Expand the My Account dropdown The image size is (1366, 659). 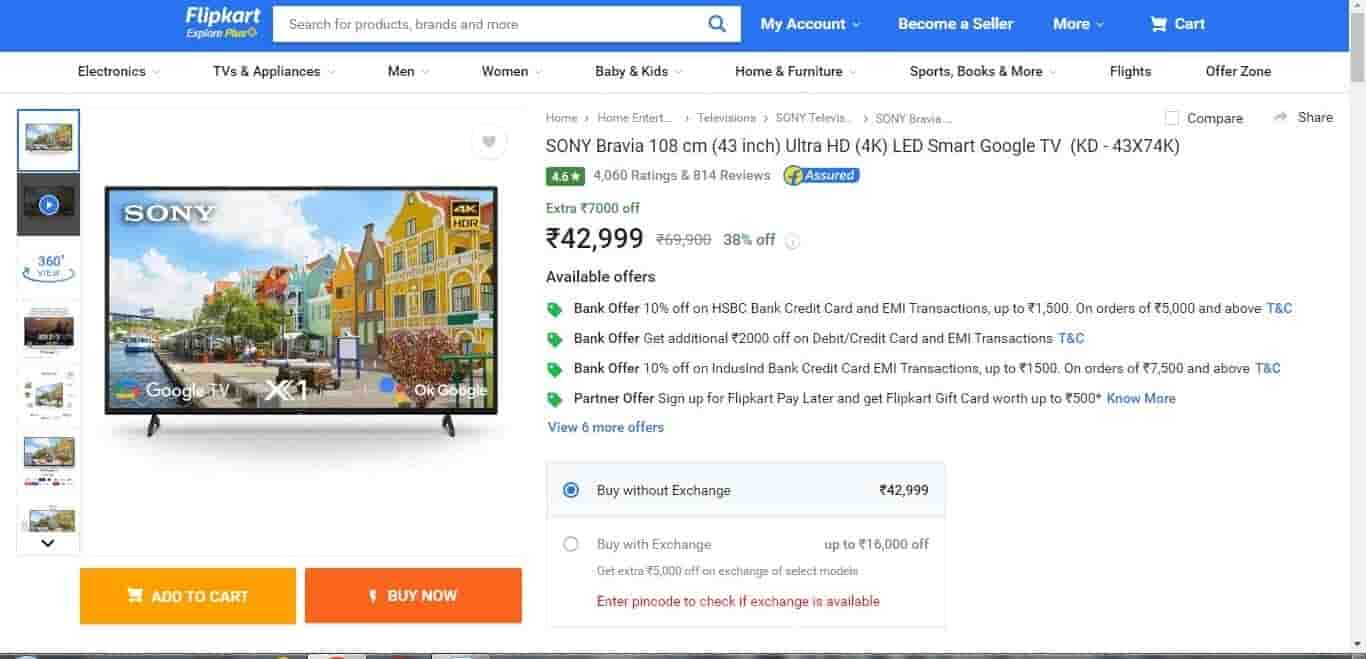tap(810, 24)
